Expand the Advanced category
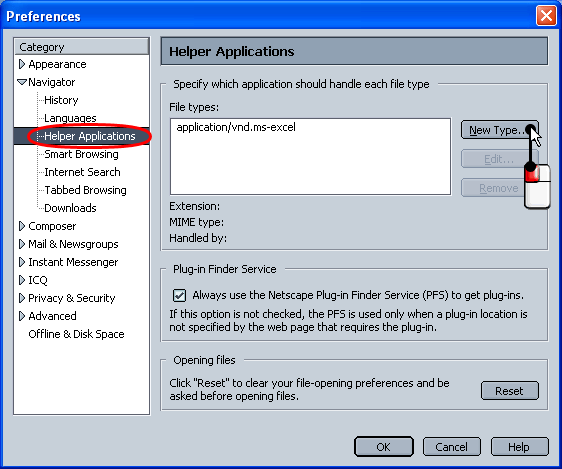562x469 pixels. pos(22,316)
